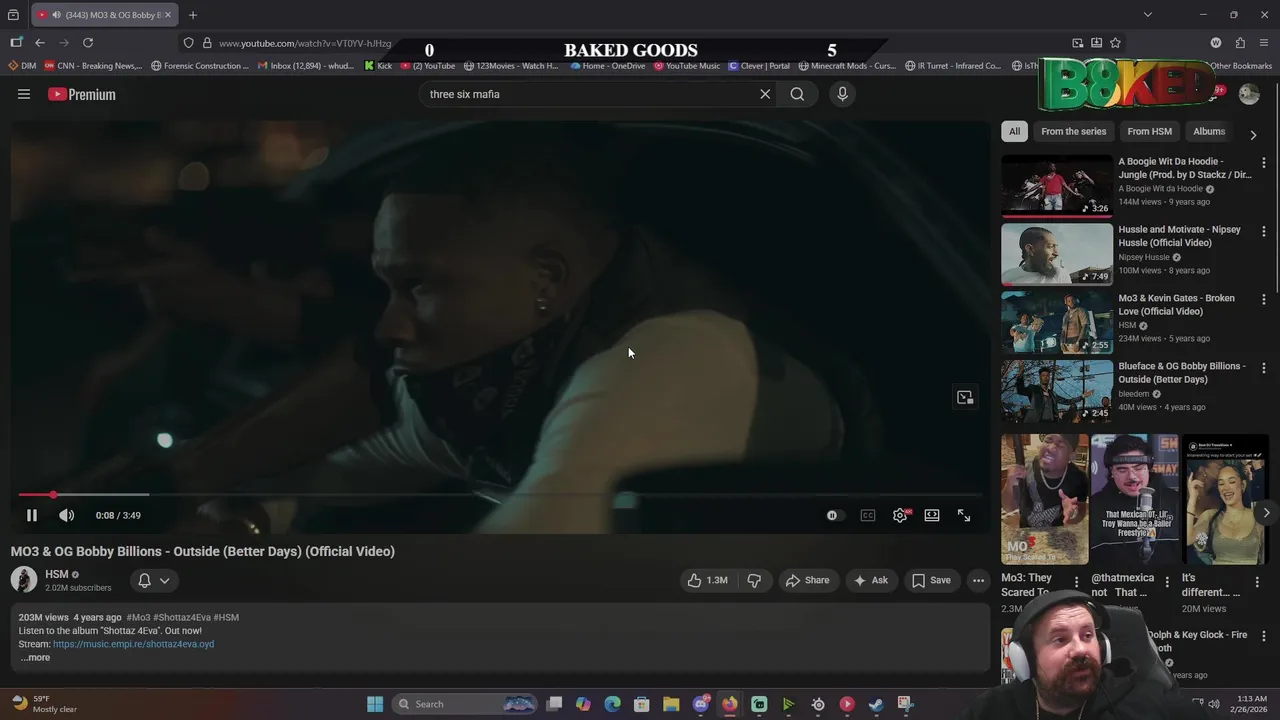Open the options menu for Hussle and Motivate
The image size is (1280, 720).
coord(1263,231)
